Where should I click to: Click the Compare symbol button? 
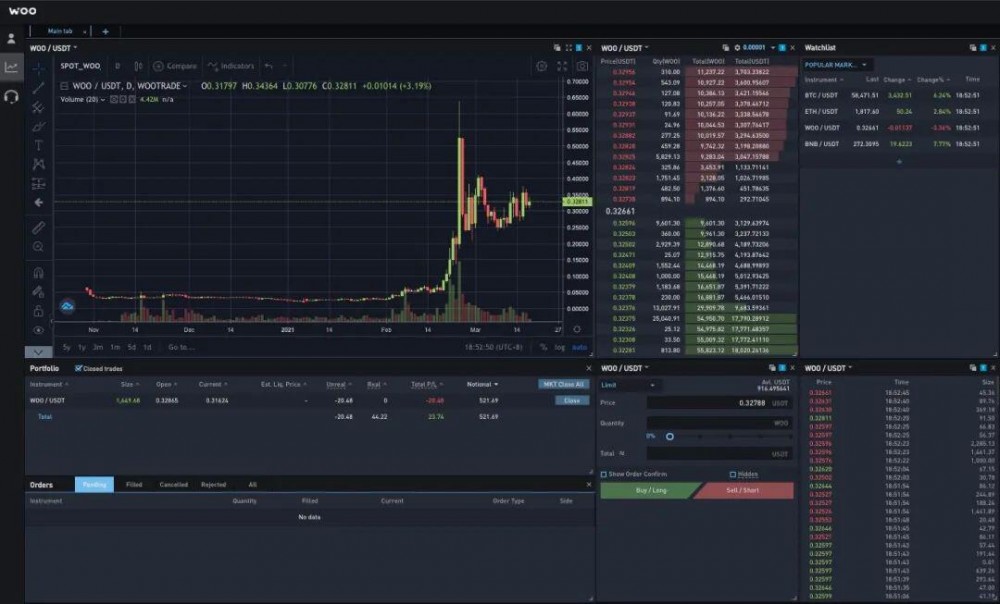(x=175, y=66)
